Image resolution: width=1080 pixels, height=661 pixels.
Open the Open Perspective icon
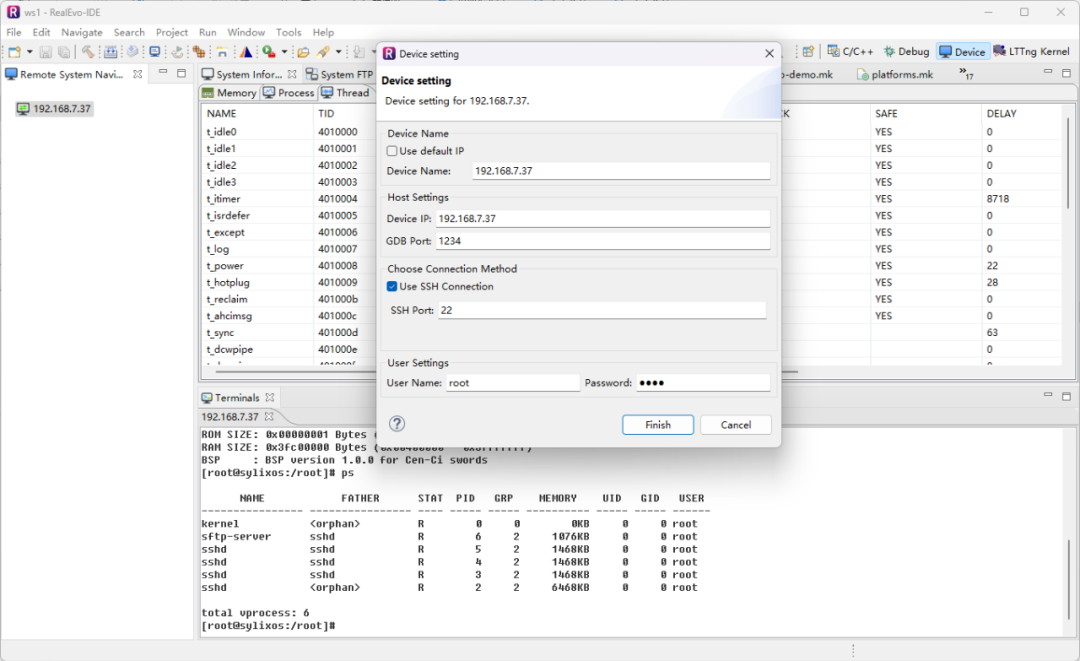pyautogui.click(x=808, y=52)
